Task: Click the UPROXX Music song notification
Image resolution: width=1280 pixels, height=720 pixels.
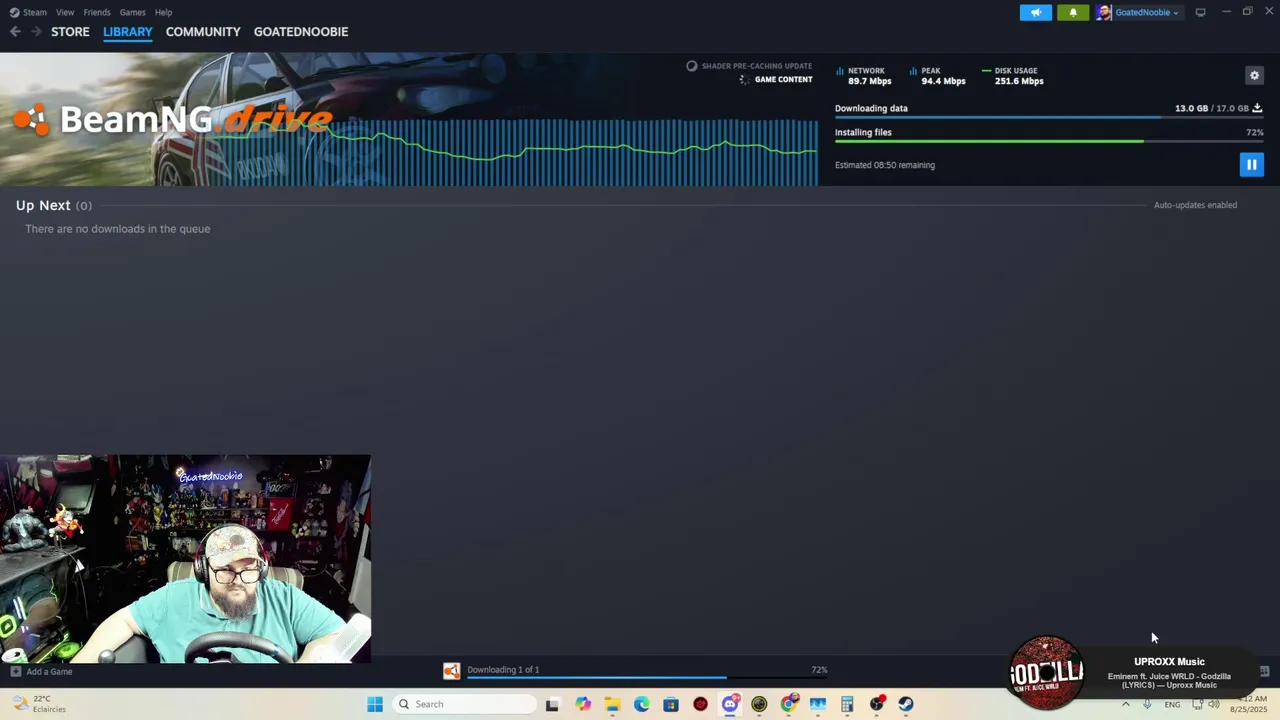Action: 1169,673
